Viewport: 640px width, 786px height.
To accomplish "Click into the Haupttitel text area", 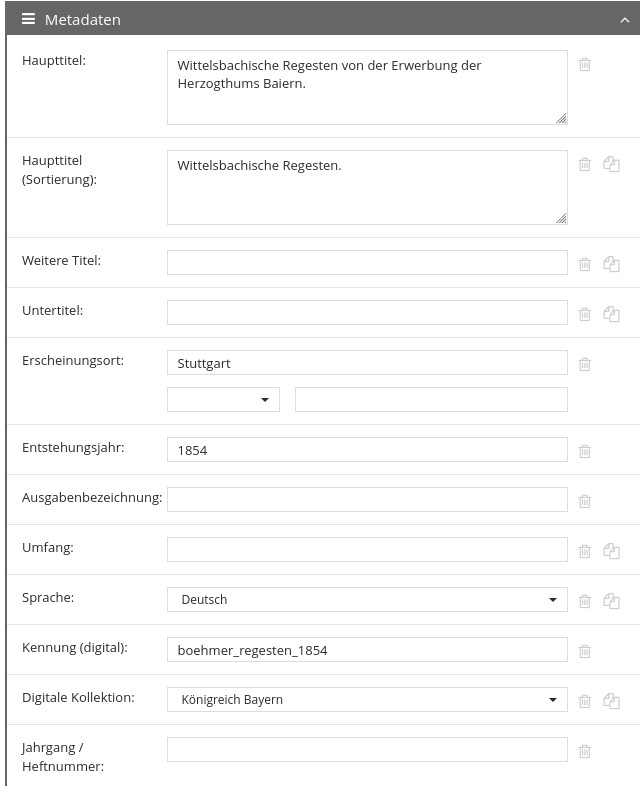I will click(x=367, y=87).
